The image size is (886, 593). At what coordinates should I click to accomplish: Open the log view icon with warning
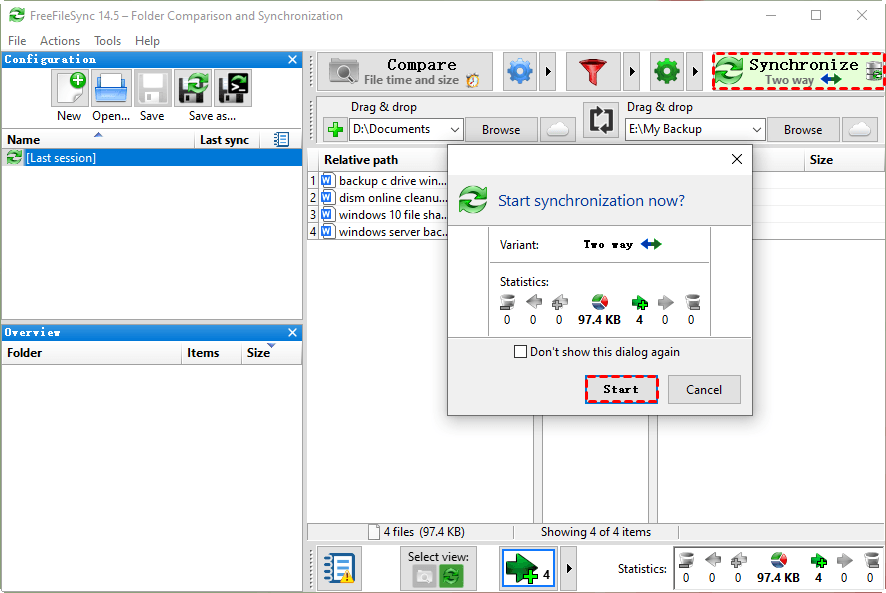339,568
